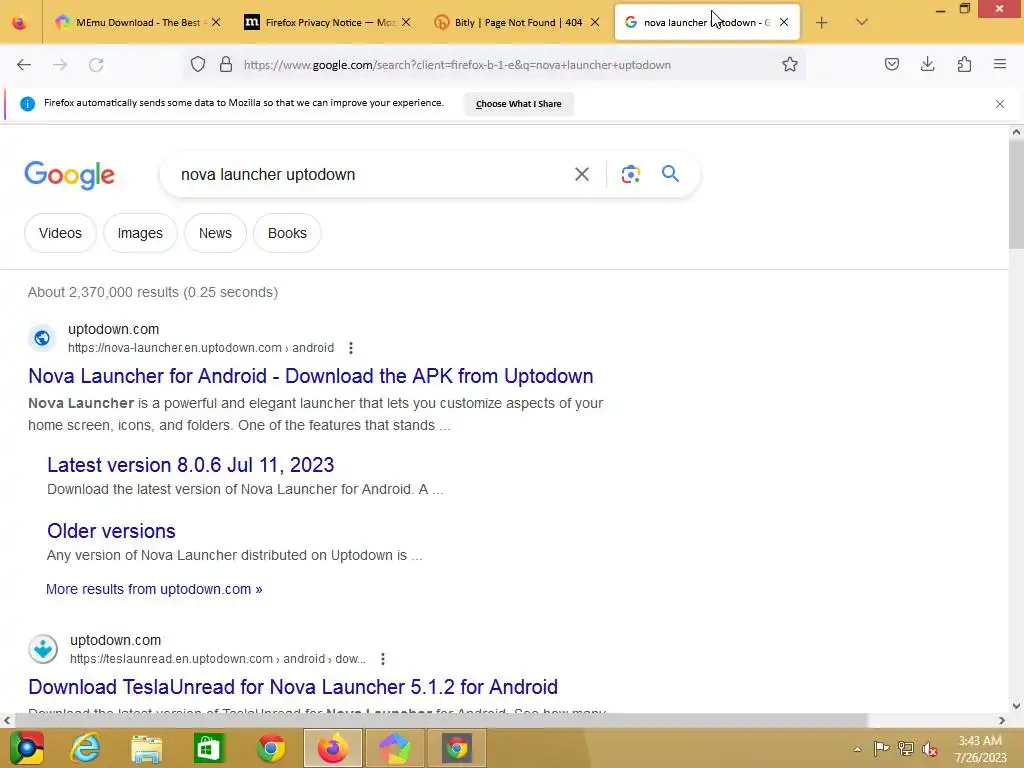Image resolution: width=1024 pixels, height=768 pixels.
Task: Open the Extensions menu
Action: coord(964,65)
